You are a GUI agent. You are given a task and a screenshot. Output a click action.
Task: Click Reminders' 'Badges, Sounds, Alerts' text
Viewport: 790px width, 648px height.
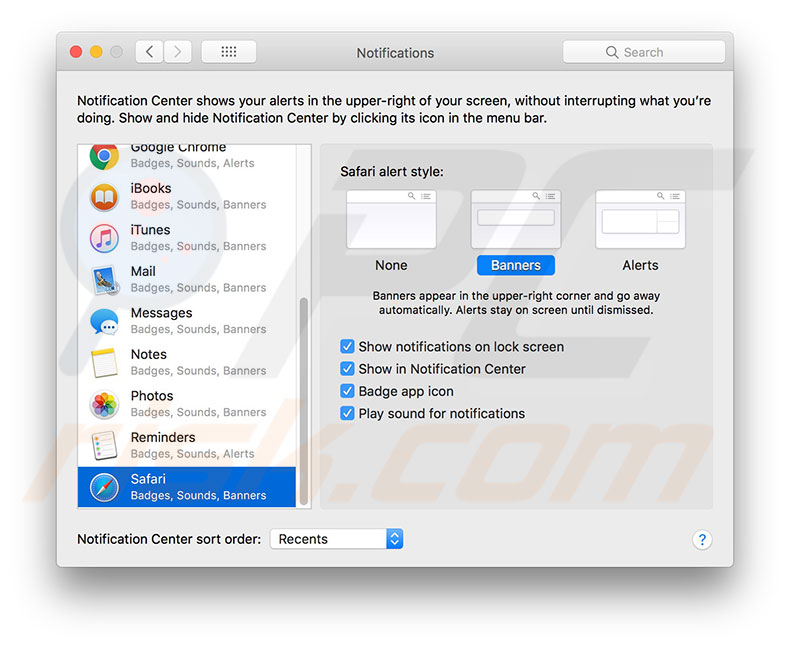pyautogui.click(x=192, y=454)
